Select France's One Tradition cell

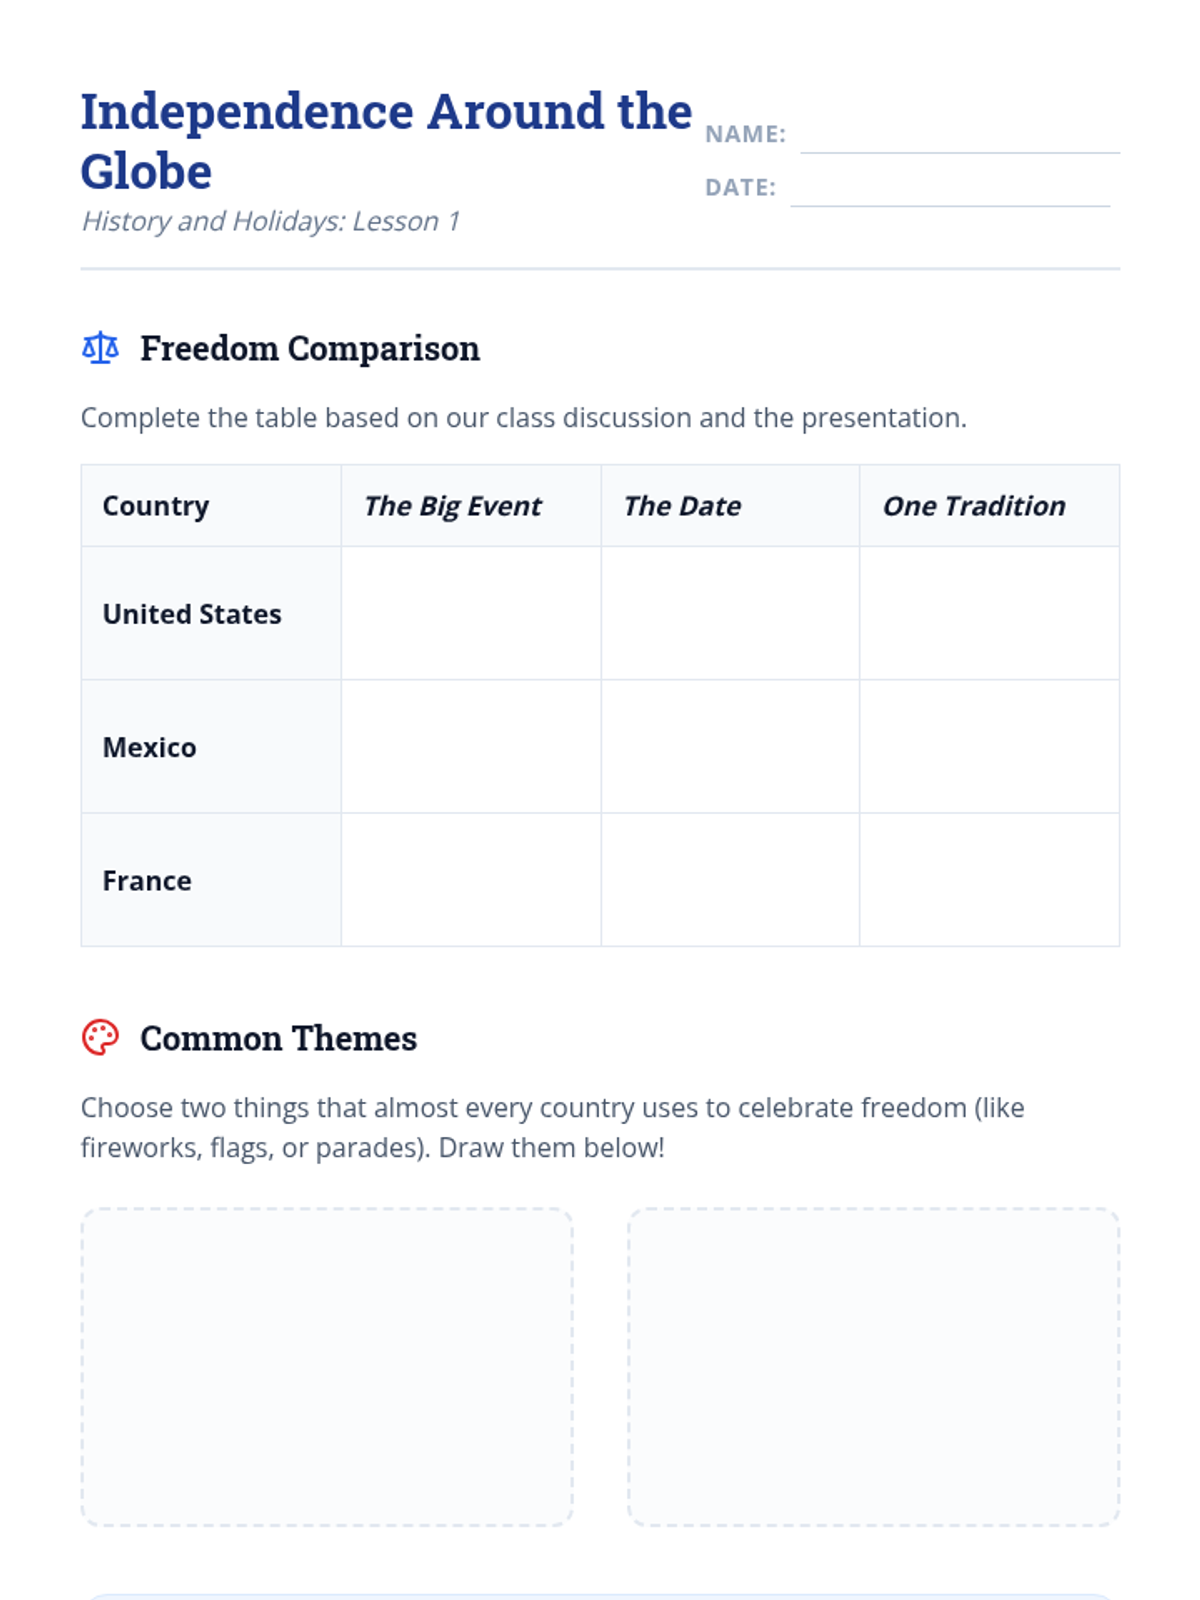989,880
